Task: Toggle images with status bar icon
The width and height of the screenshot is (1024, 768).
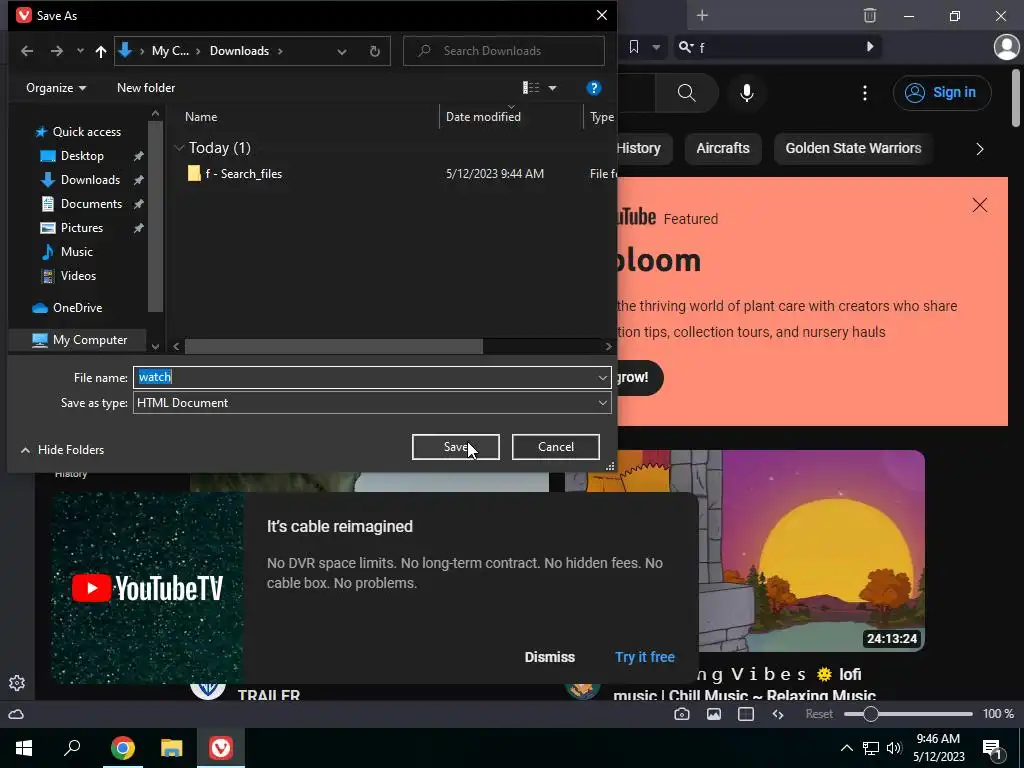Action: tap(714, 714)
